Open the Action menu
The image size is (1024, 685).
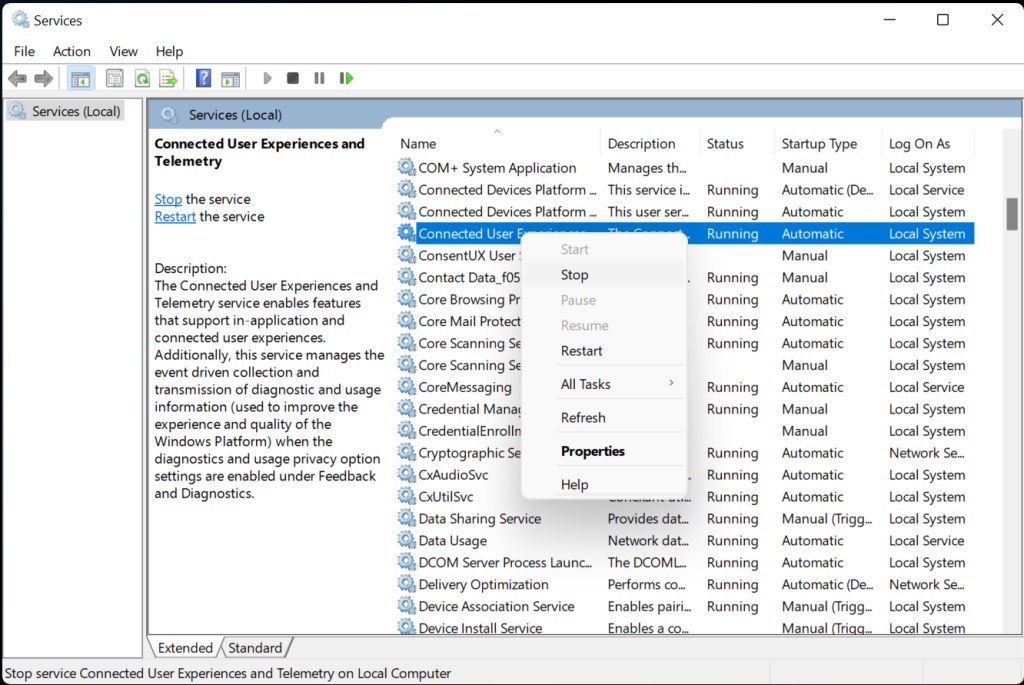point(72,51)
